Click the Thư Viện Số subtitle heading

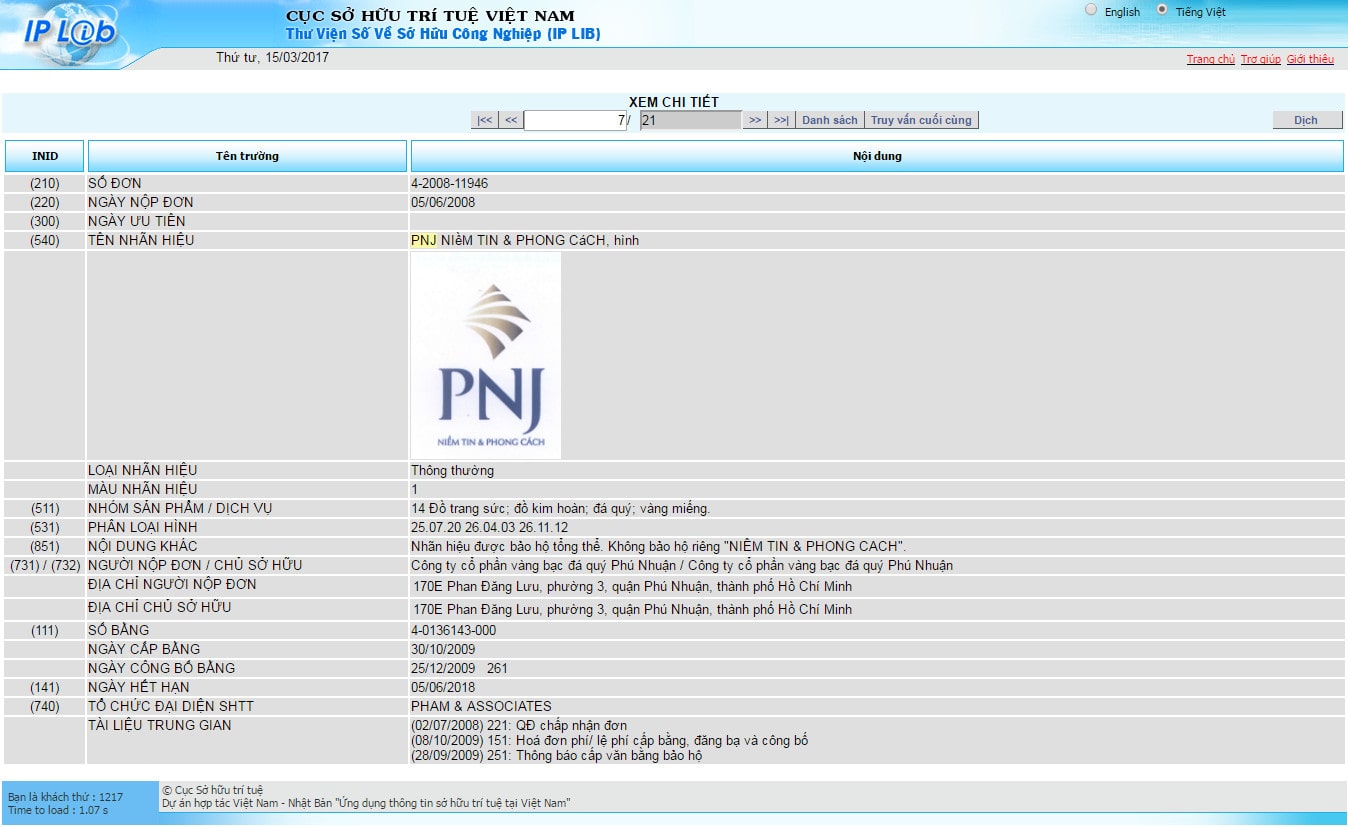(443, 34)
